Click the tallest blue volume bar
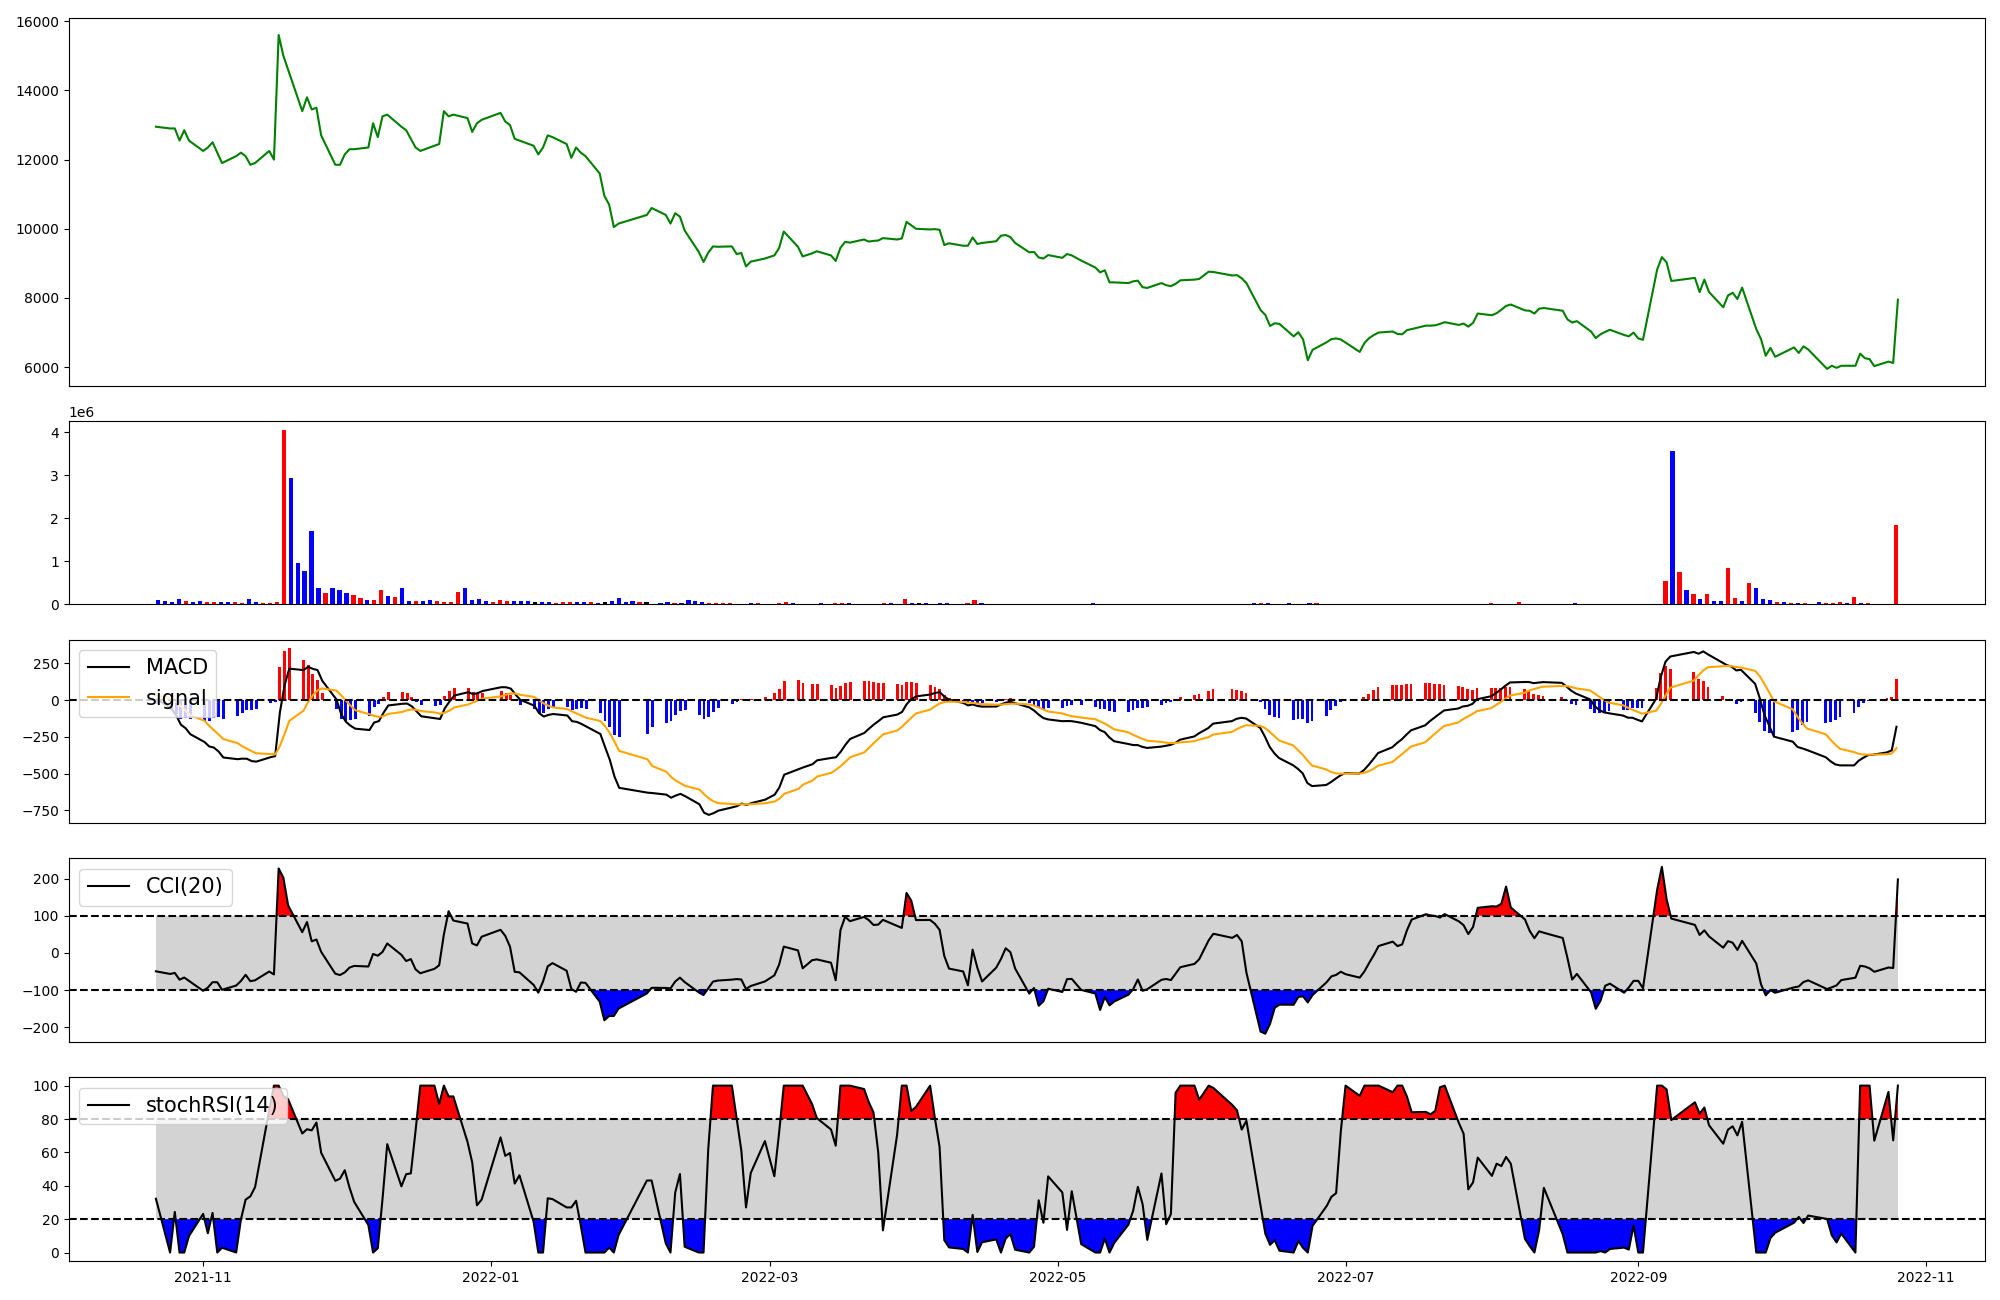Image resolution: width=2000 pixels, height=1300 pixels. 1672,527
